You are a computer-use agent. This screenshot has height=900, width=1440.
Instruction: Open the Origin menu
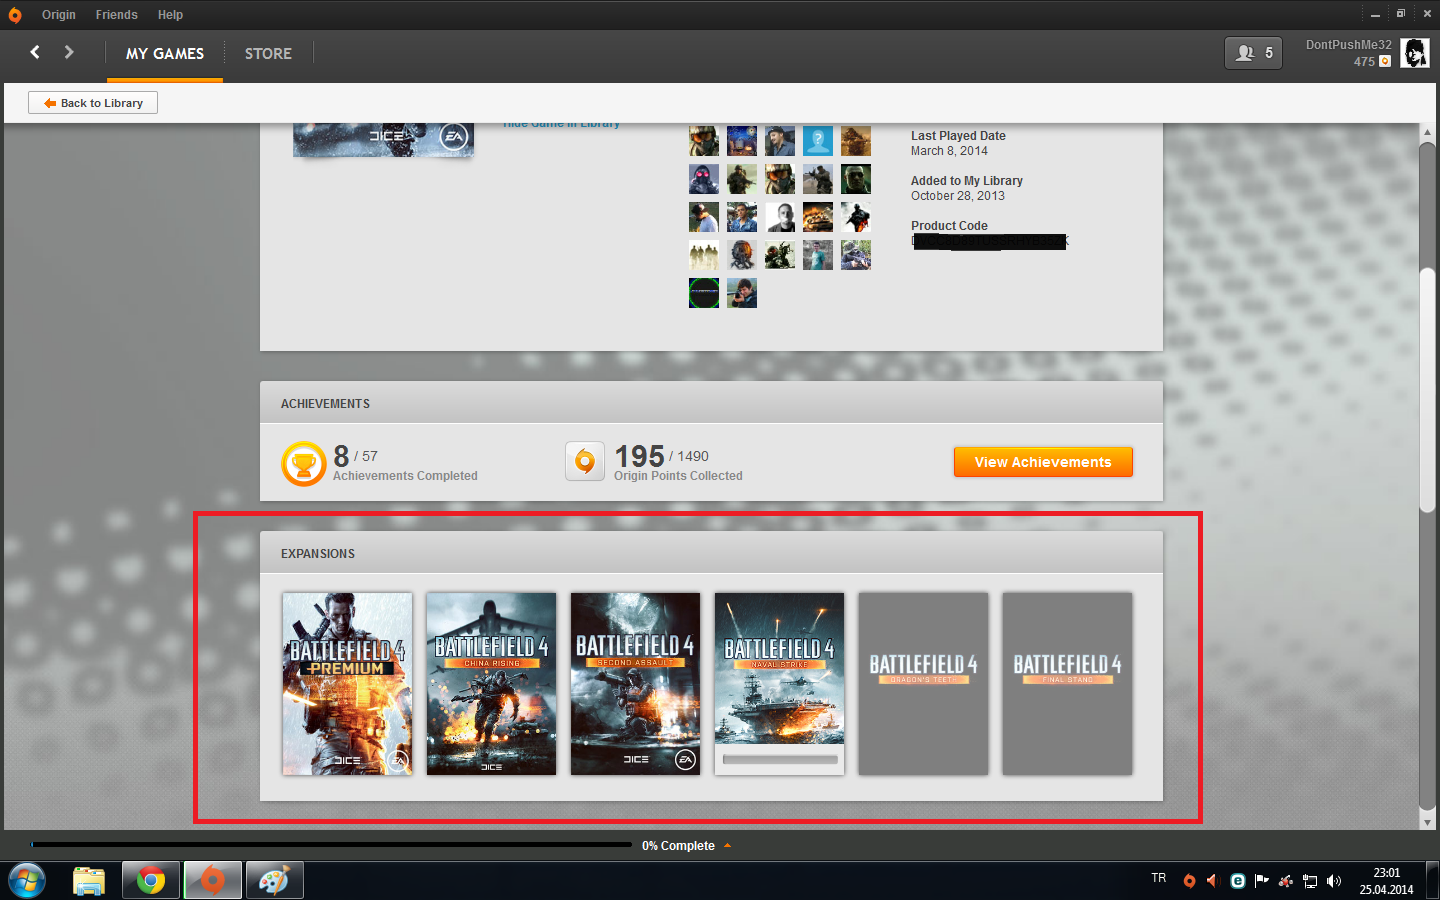pyautogui.click(x=59, y=15)
